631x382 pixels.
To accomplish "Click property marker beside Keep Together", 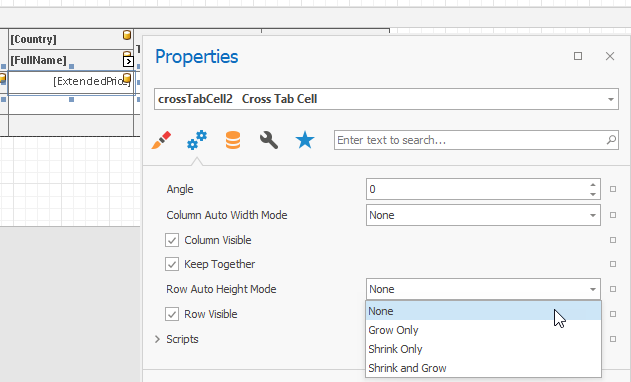I will pos(613,264).
